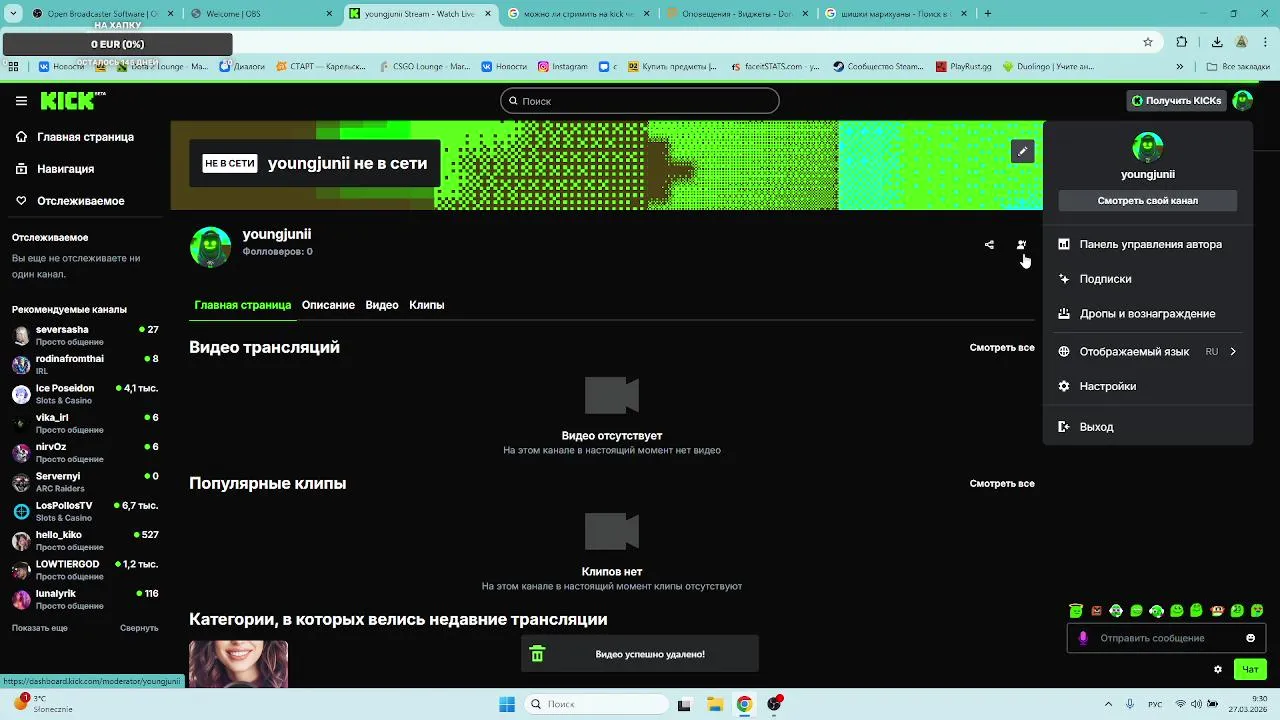Screen dimensions: 1280x720
Task: Open Chrome from the taskbar
Action: 744,704
